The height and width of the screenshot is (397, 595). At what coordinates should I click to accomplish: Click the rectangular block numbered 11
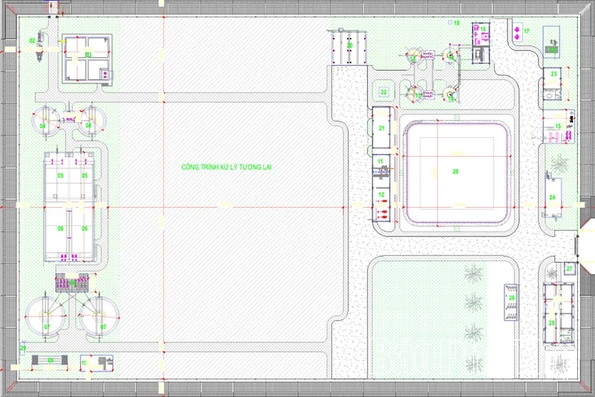tap(381, 165)
